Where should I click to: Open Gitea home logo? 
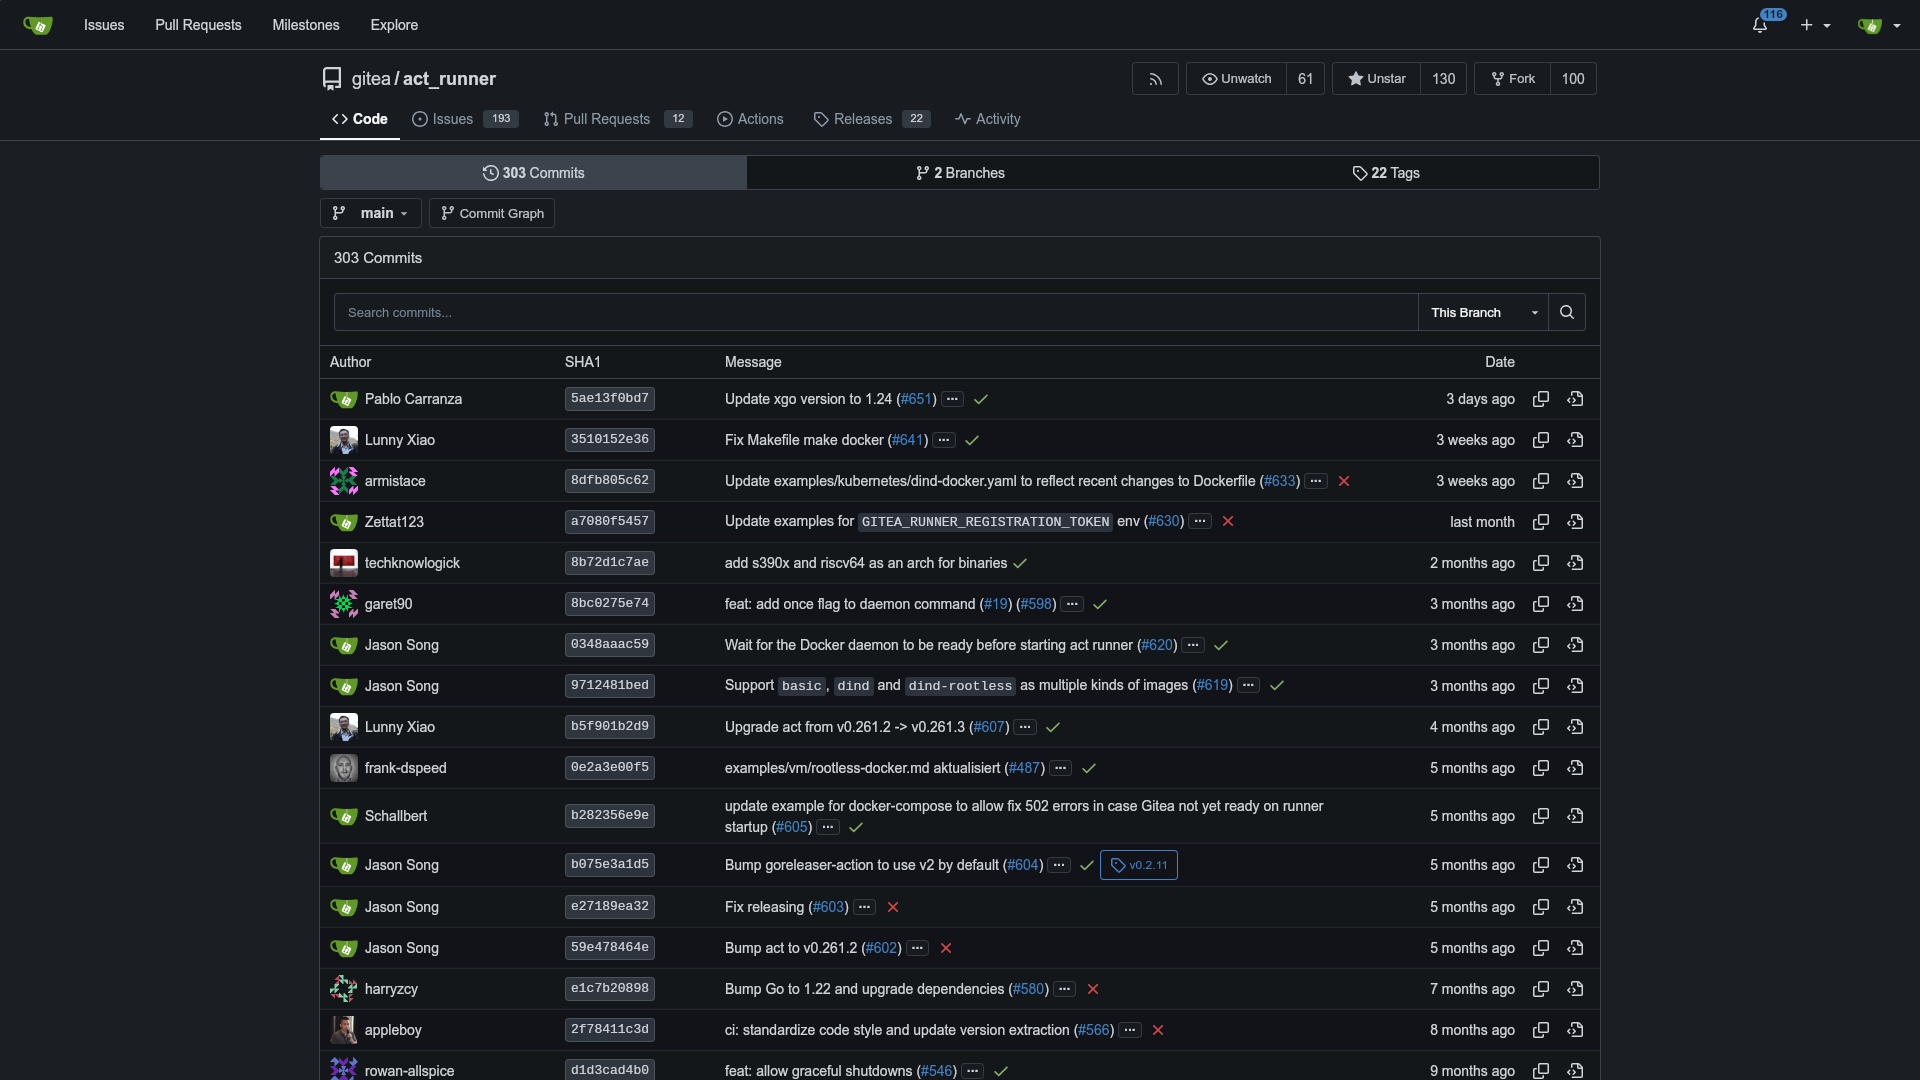(38, 25)
